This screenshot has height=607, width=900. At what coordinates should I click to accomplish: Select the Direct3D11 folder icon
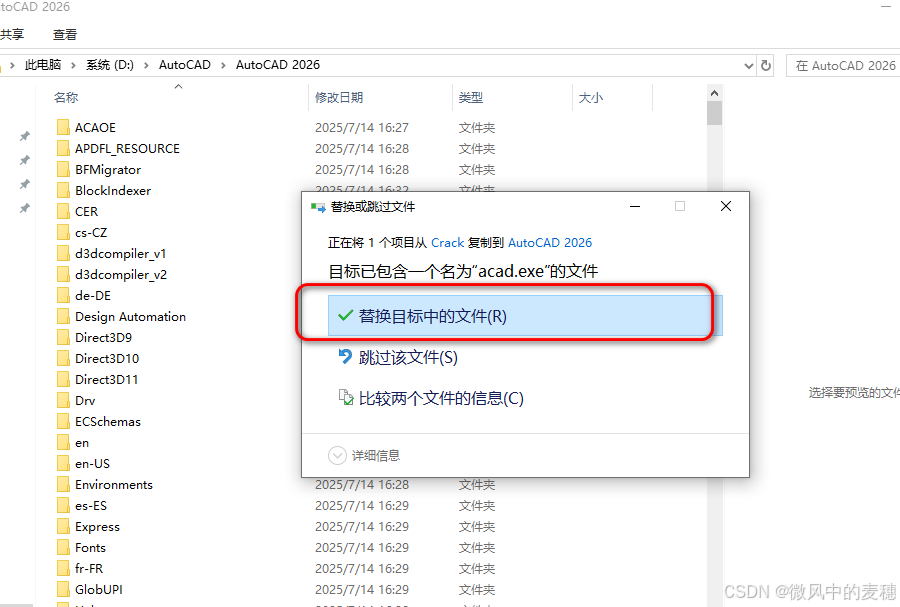click(63, 379)
